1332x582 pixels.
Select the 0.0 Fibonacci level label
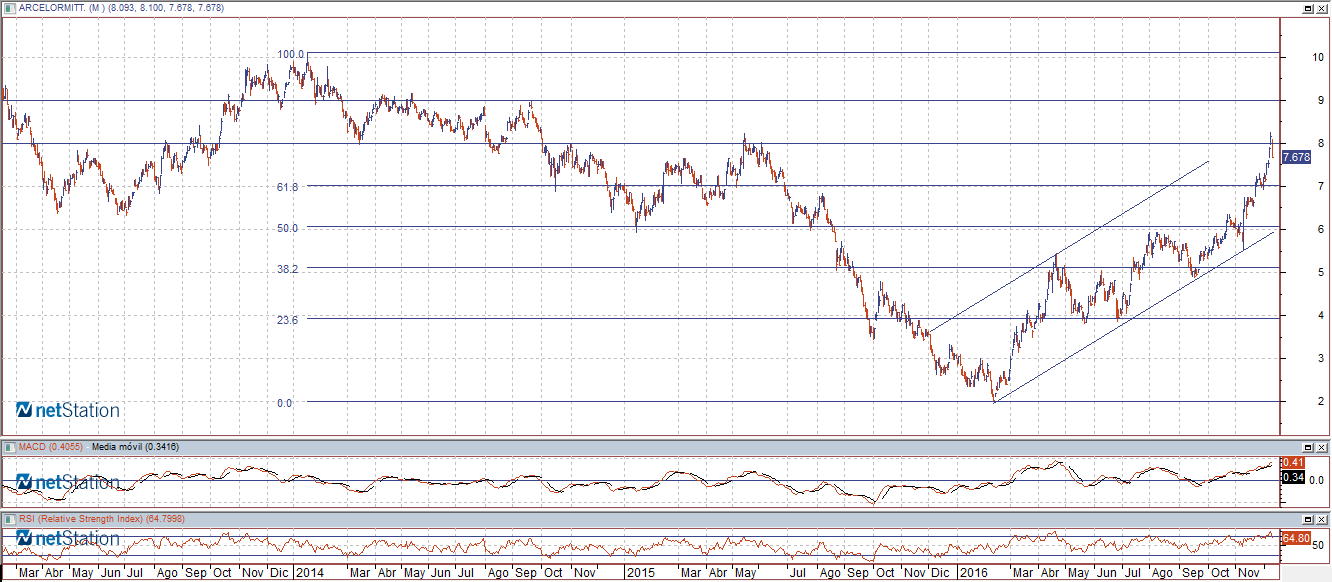point(284,403)
